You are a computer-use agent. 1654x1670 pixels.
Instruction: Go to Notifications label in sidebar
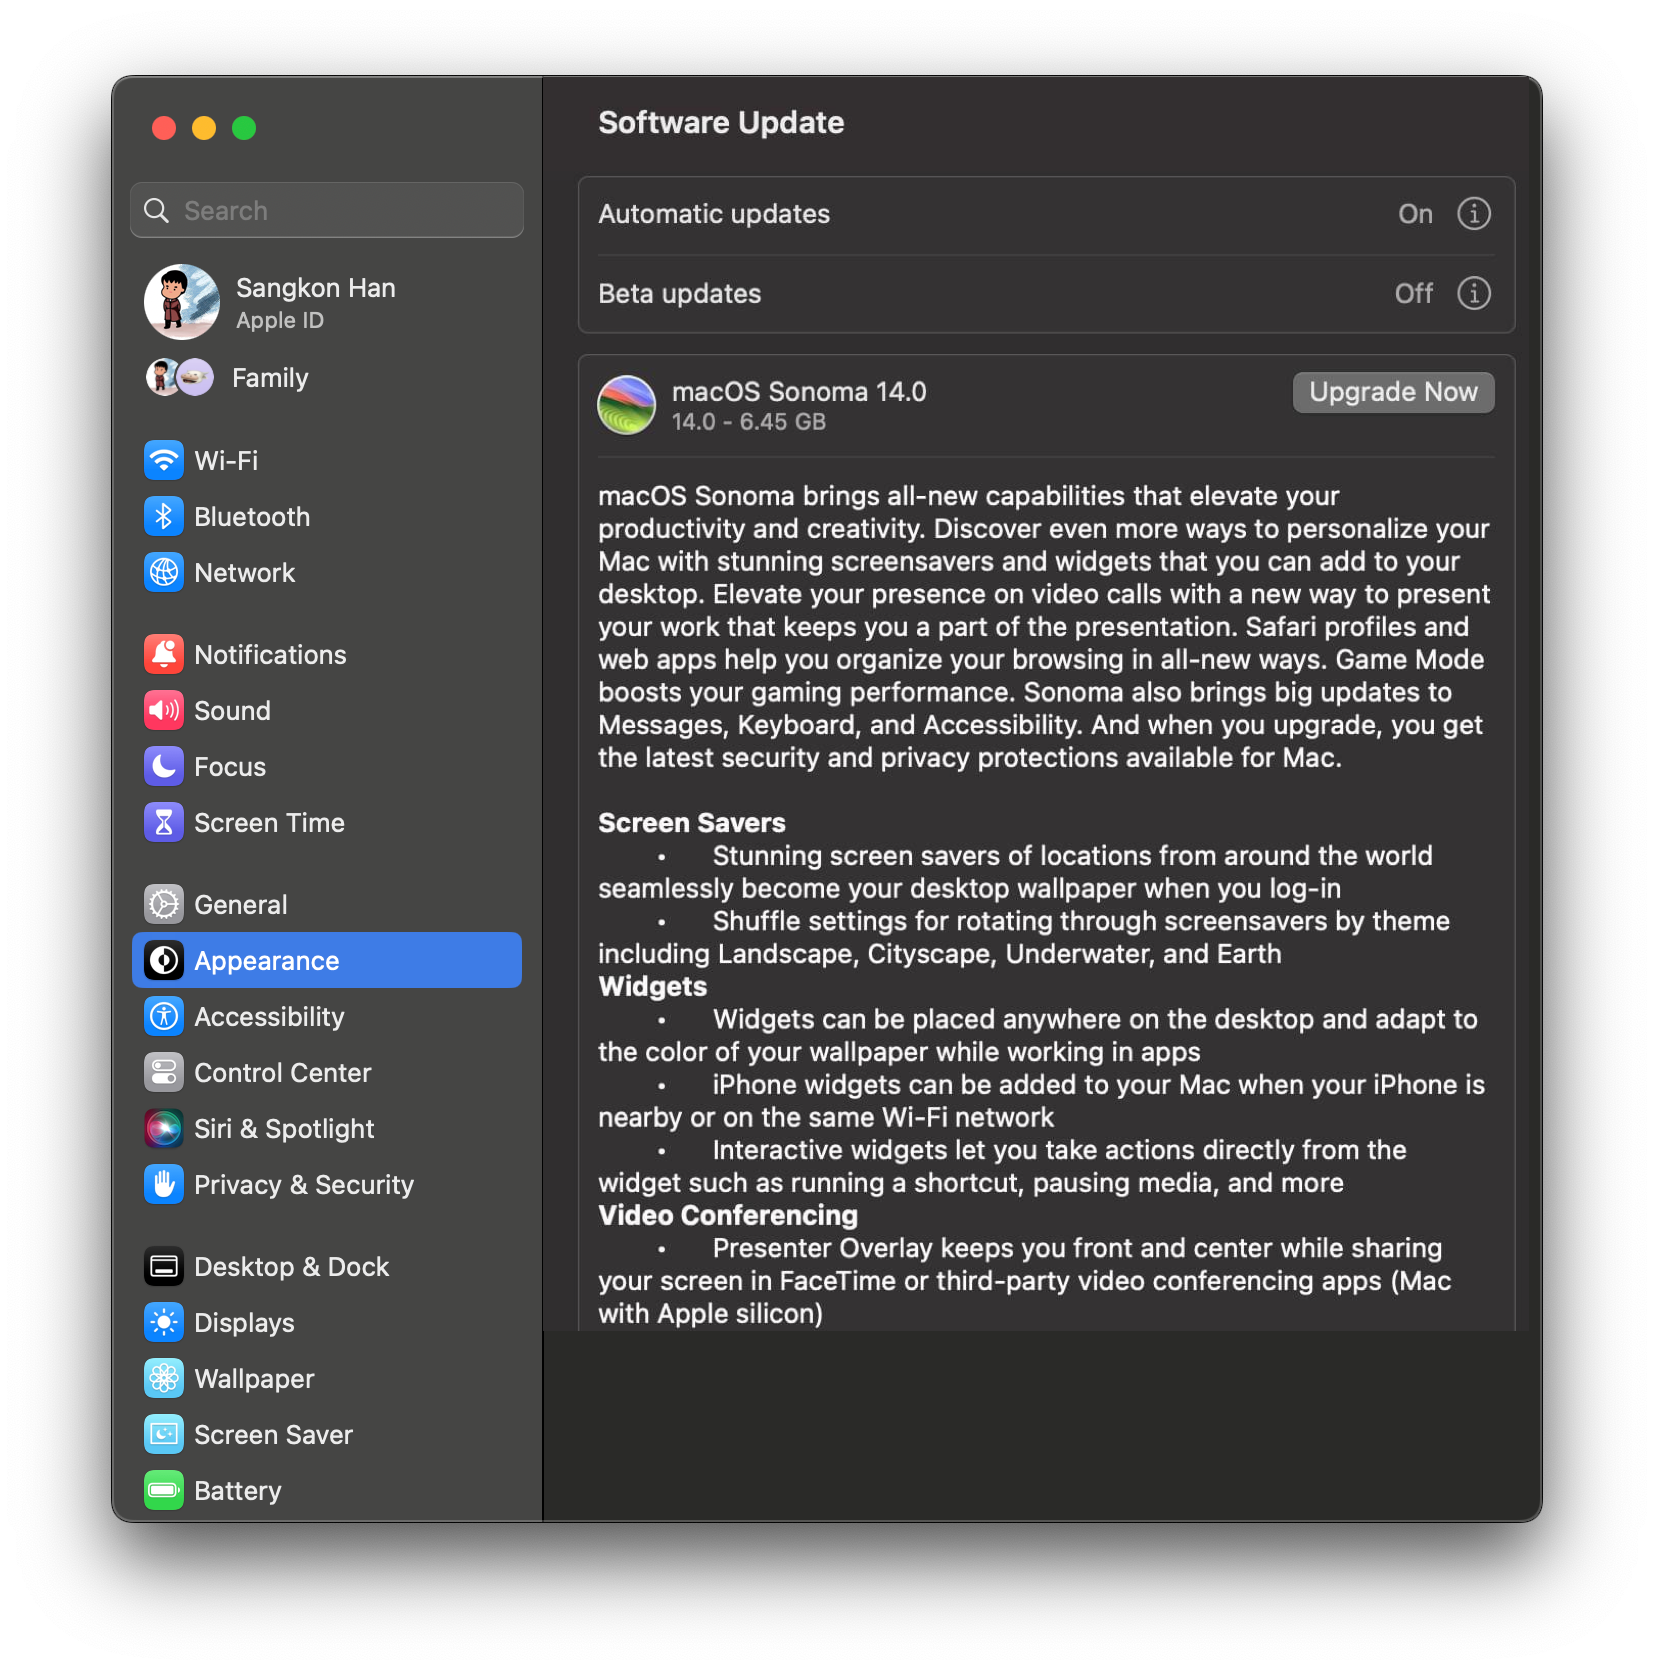pyautogui.click(x=270, y=654)
